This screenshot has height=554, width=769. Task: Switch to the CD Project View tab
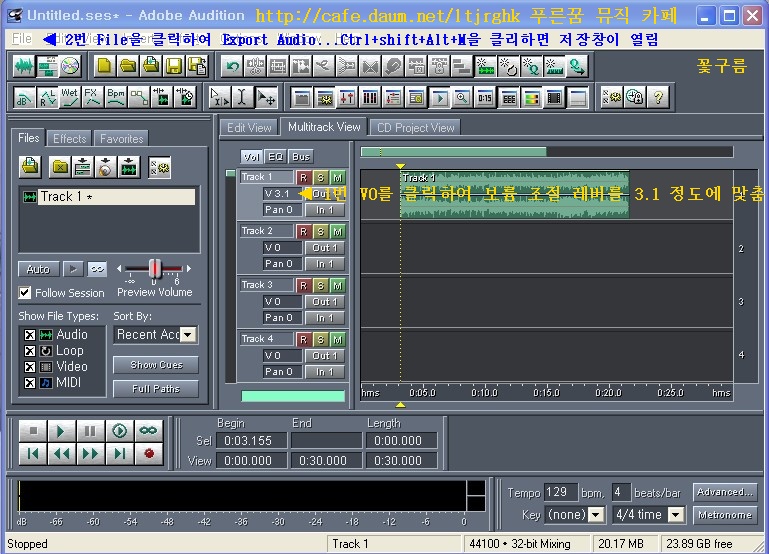tap(415, 128)
